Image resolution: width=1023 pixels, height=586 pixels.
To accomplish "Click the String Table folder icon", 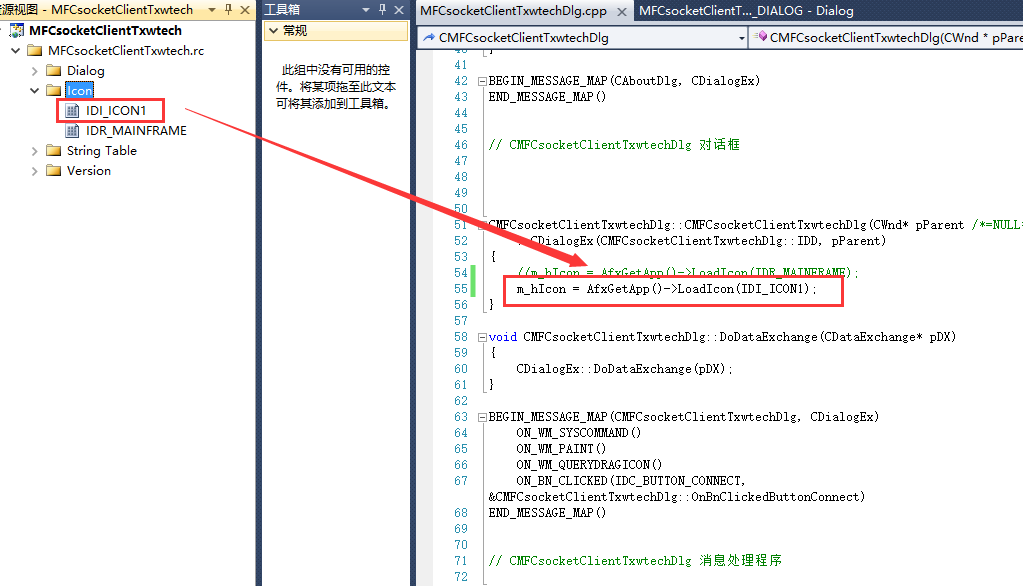I will pyautogui.click(x=54, y=151).
